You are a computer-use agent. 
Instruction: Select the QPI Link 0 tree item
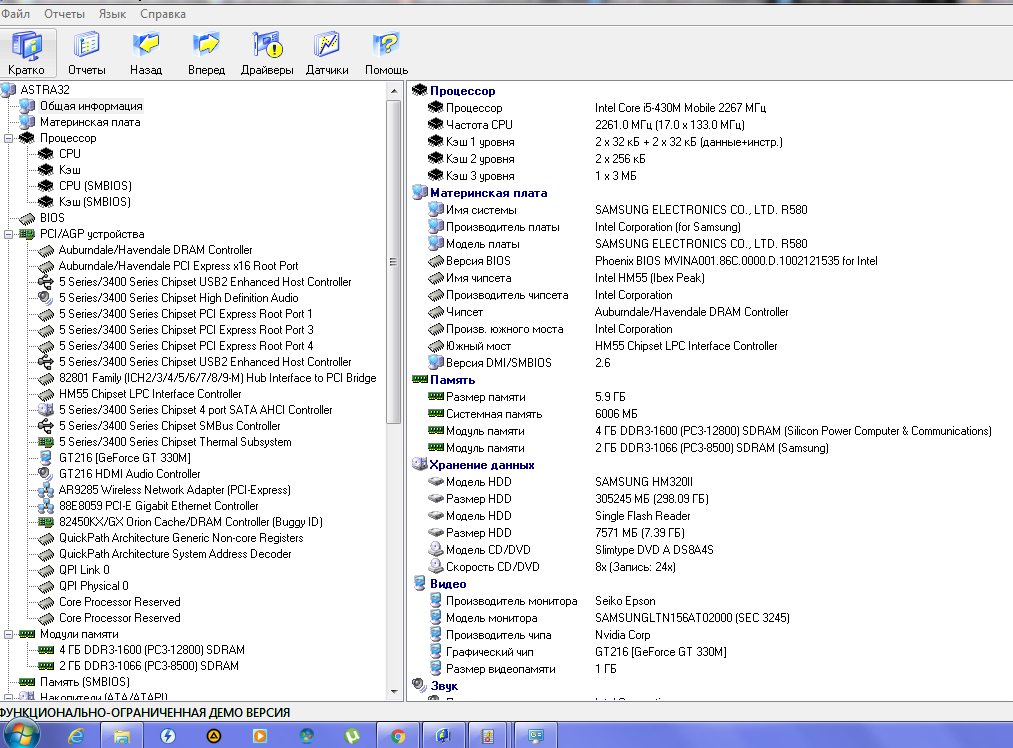click(84, 570)
